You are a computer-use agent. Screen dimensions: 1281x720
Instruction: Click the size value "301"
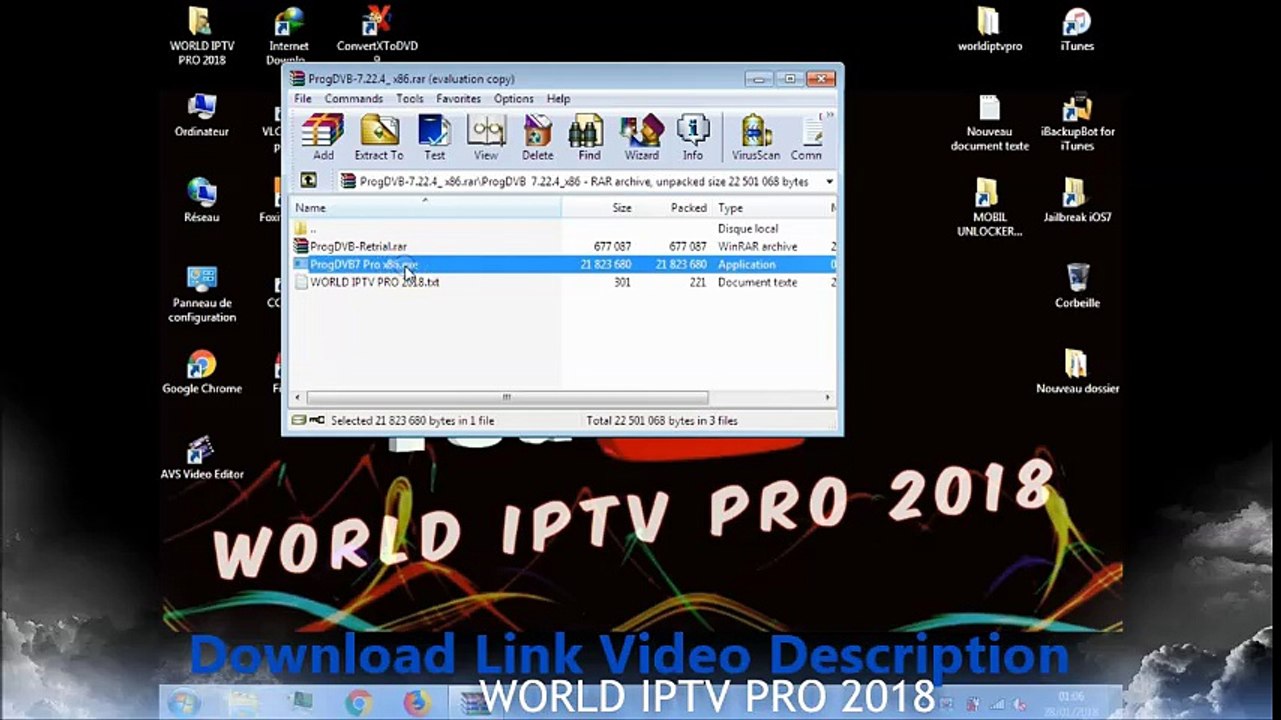click(622, 282)
